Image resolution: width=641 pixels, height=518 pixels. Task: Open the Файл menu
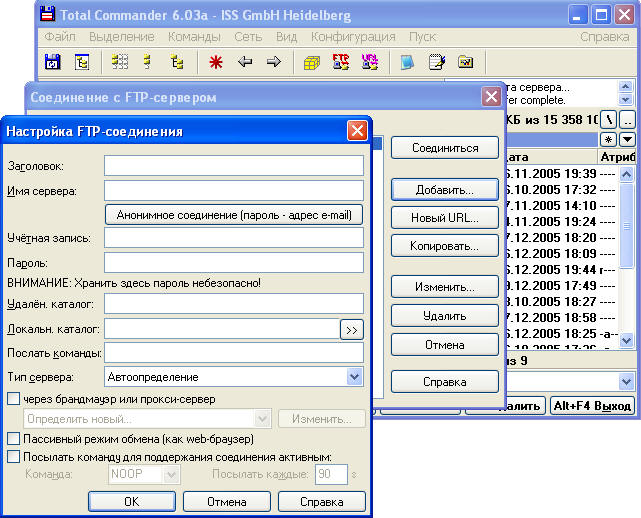pyautogui.click(x=60, y=37)
